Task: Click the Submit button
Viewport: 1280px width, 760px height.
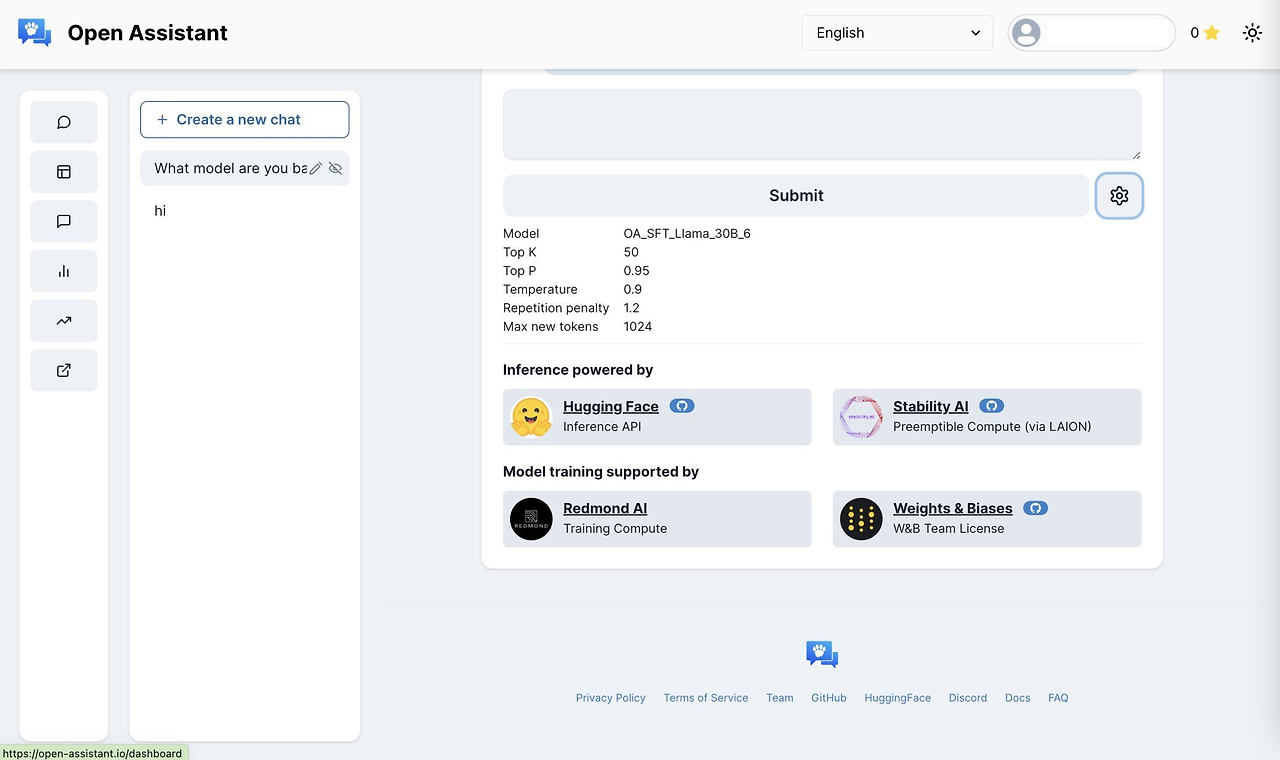Action: [x=796, y=196]
